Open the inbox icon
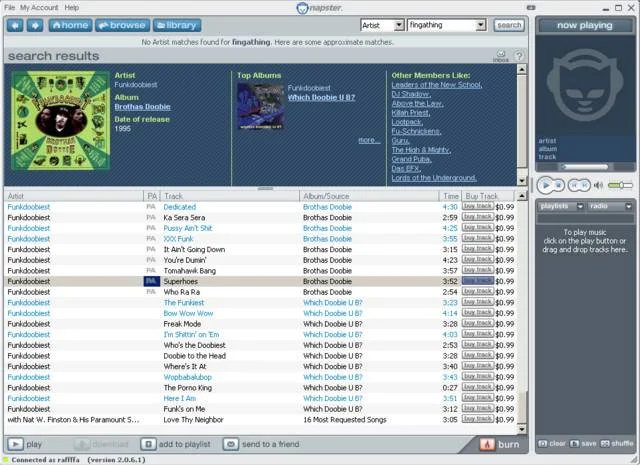Image resolution: width=640 pixels, height=465 pixels. [501, 56]
